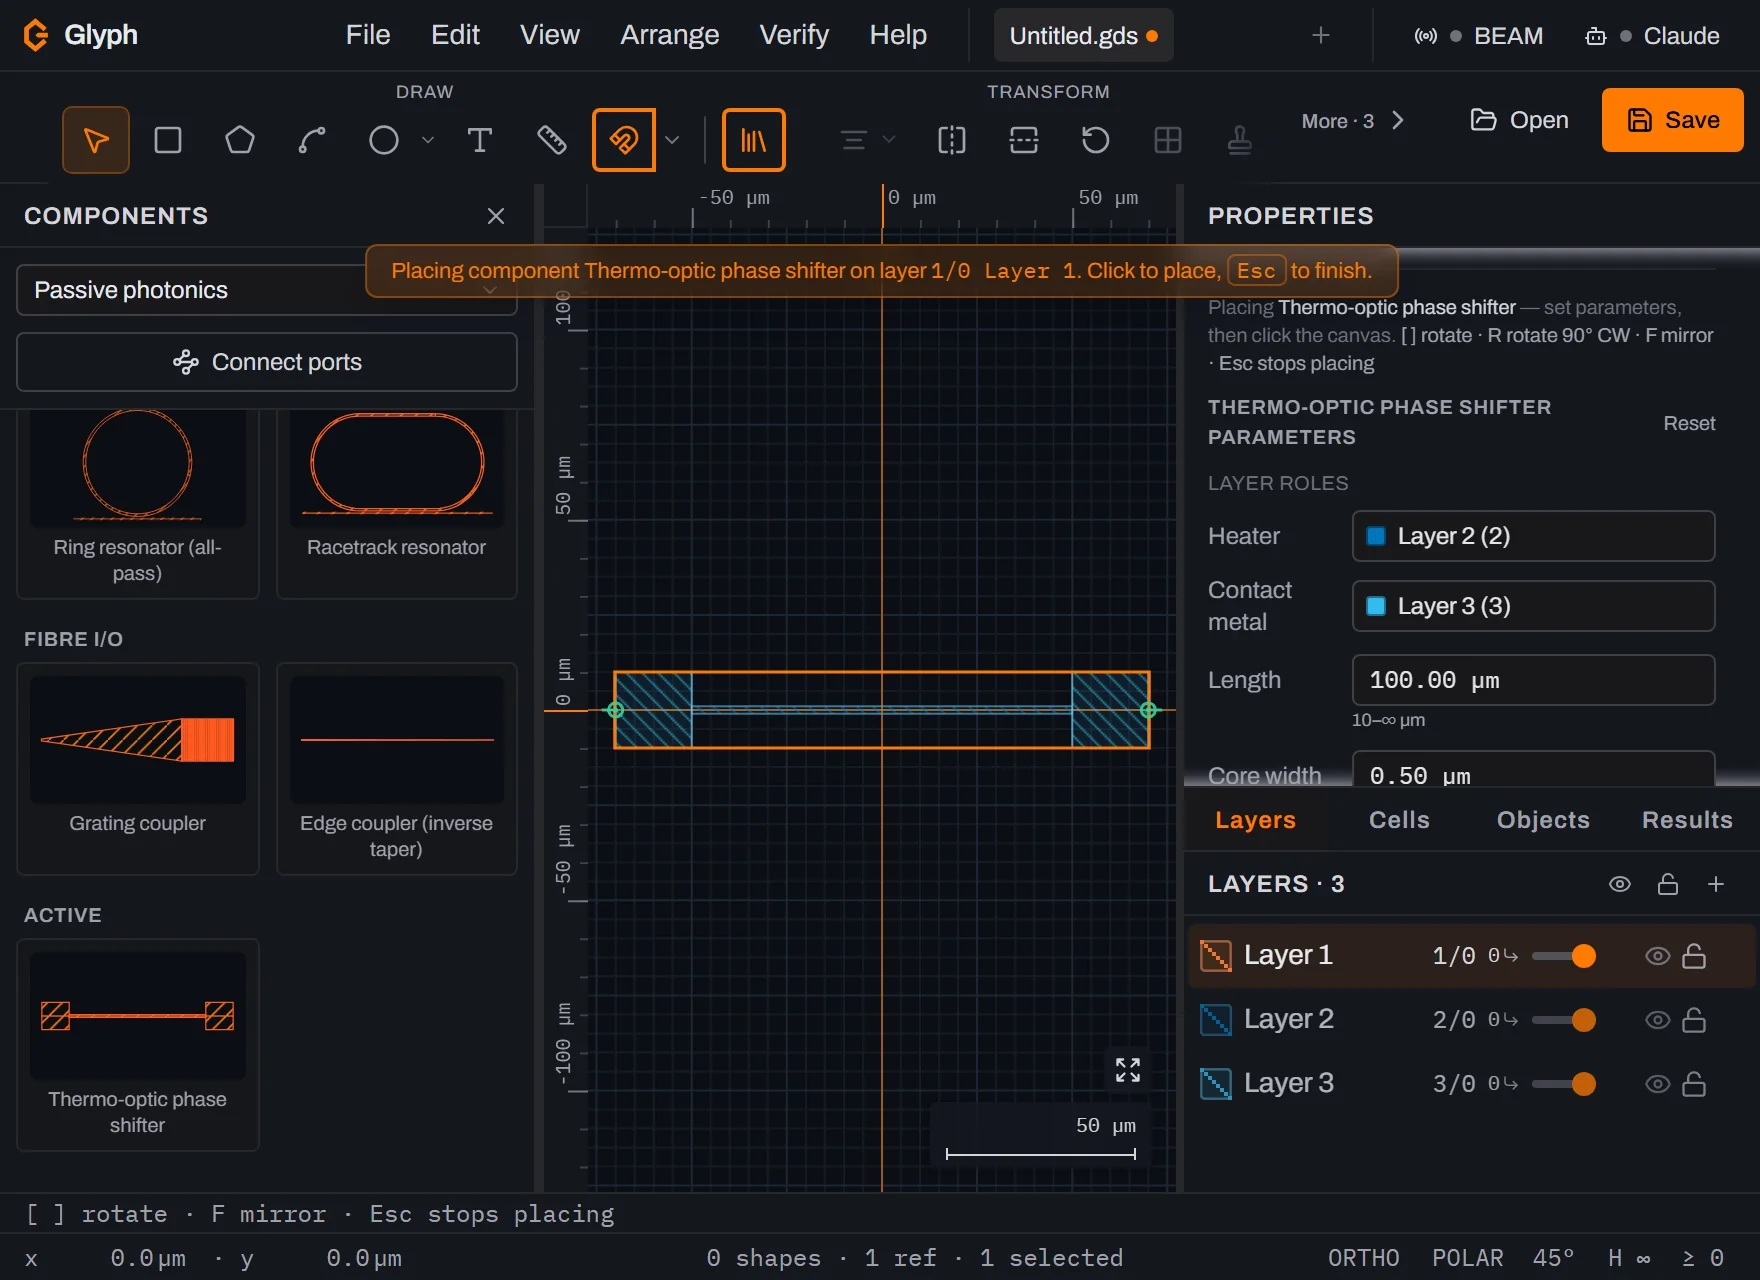Click Layer 2 pattern color swatch
The width and height of the screenshot is (1760, 1280).
(1216, 1020)
